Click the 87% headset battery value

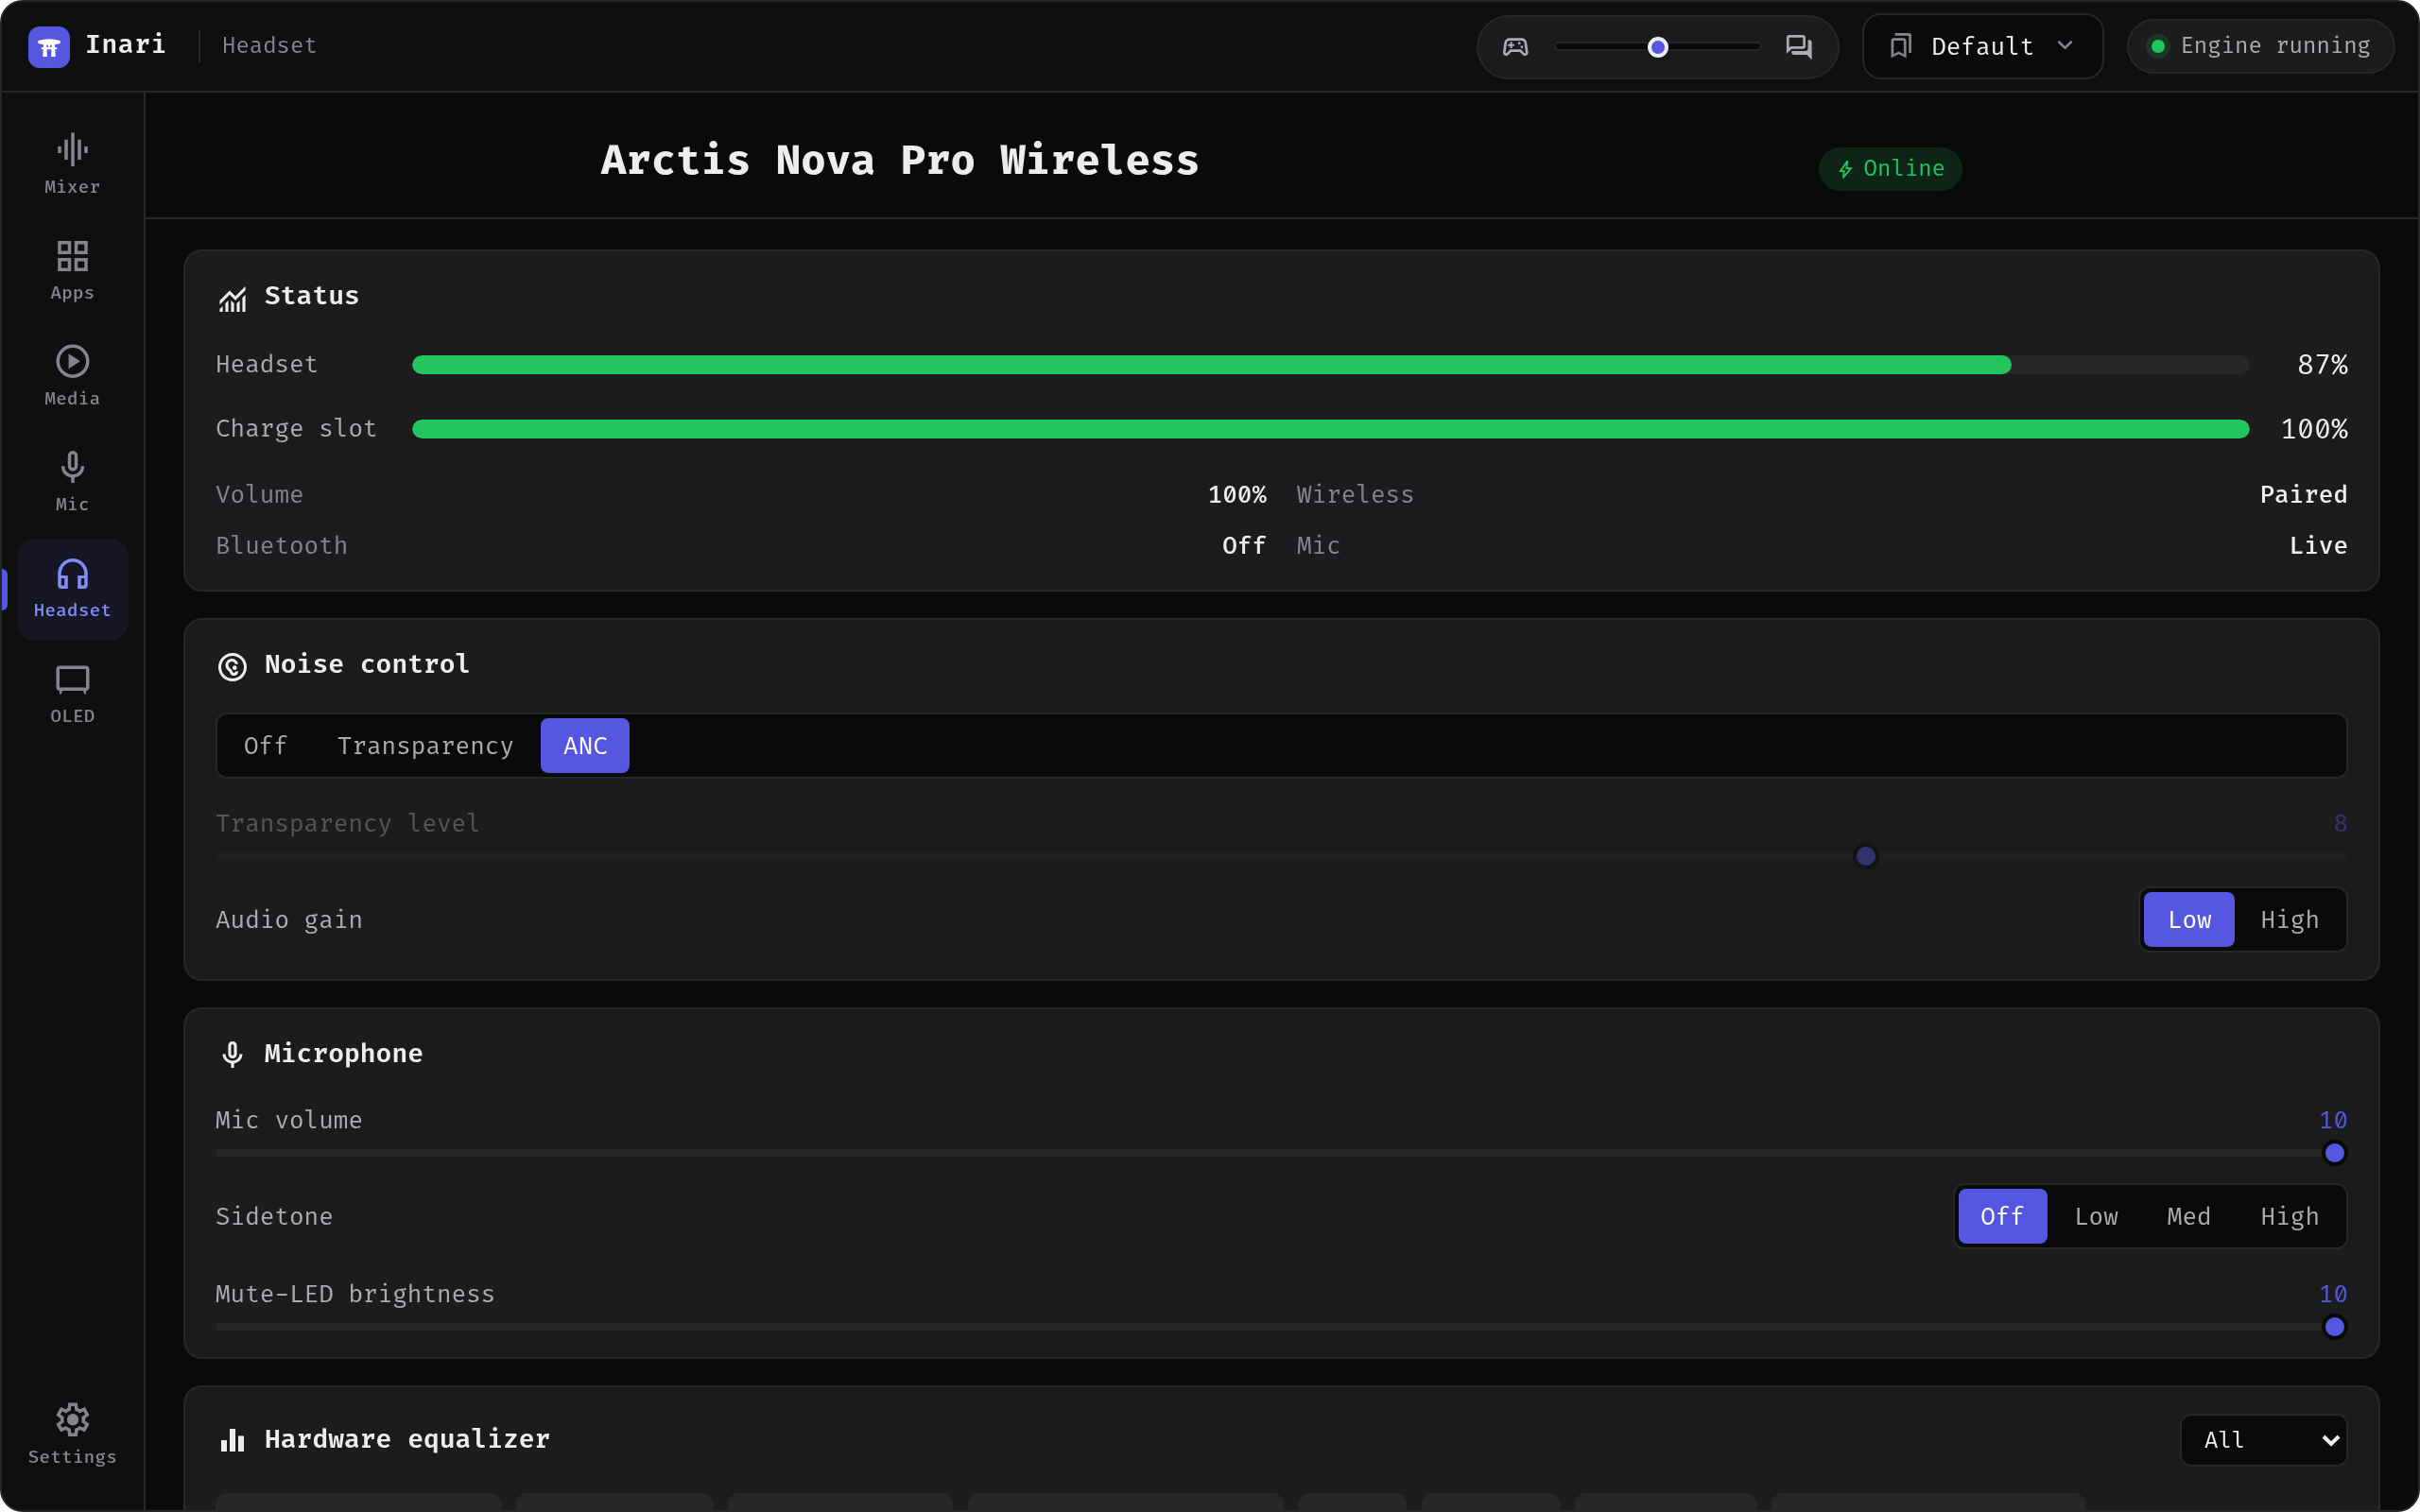tap(2322, 365)
